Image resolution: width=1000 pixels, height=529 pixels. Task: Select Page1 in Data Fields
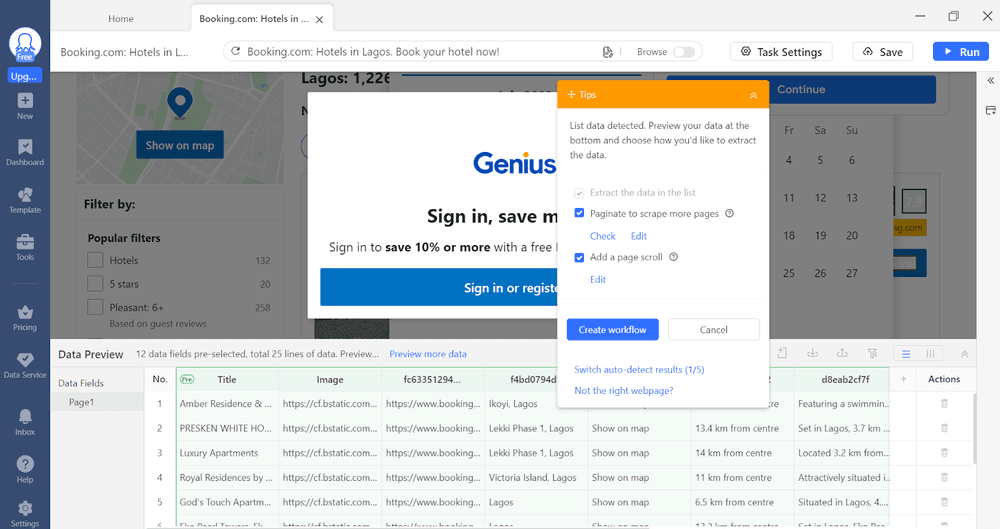tap(98, 402)
